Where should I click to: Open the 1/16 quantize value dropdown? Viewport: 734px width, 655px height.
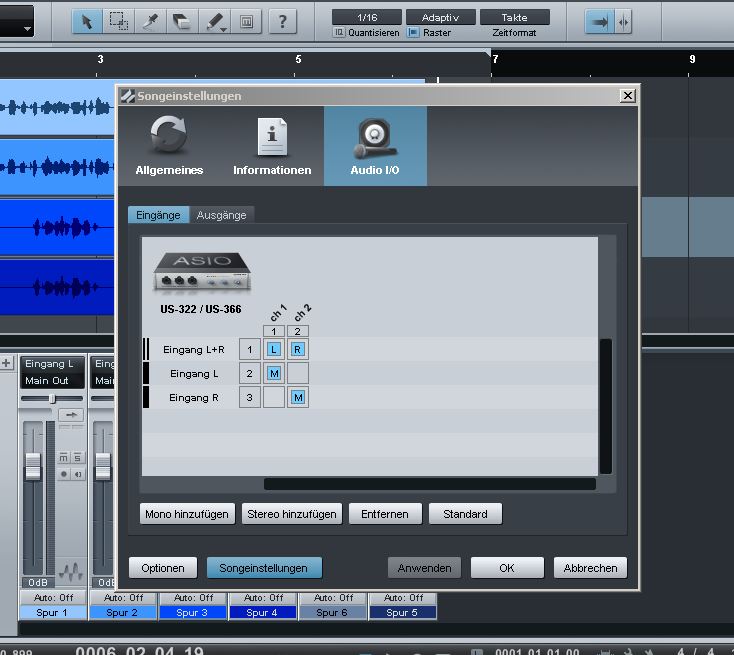click(367, 17)
